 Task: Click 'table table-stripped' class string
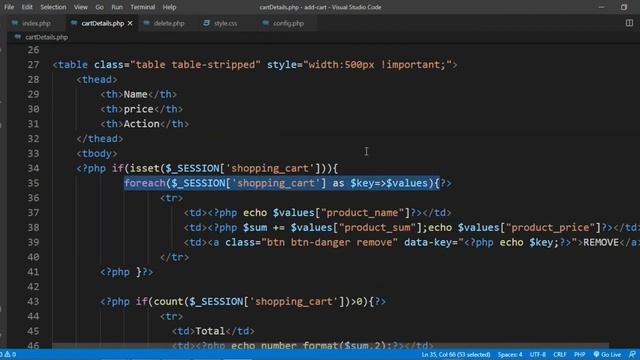pos(195,64)
